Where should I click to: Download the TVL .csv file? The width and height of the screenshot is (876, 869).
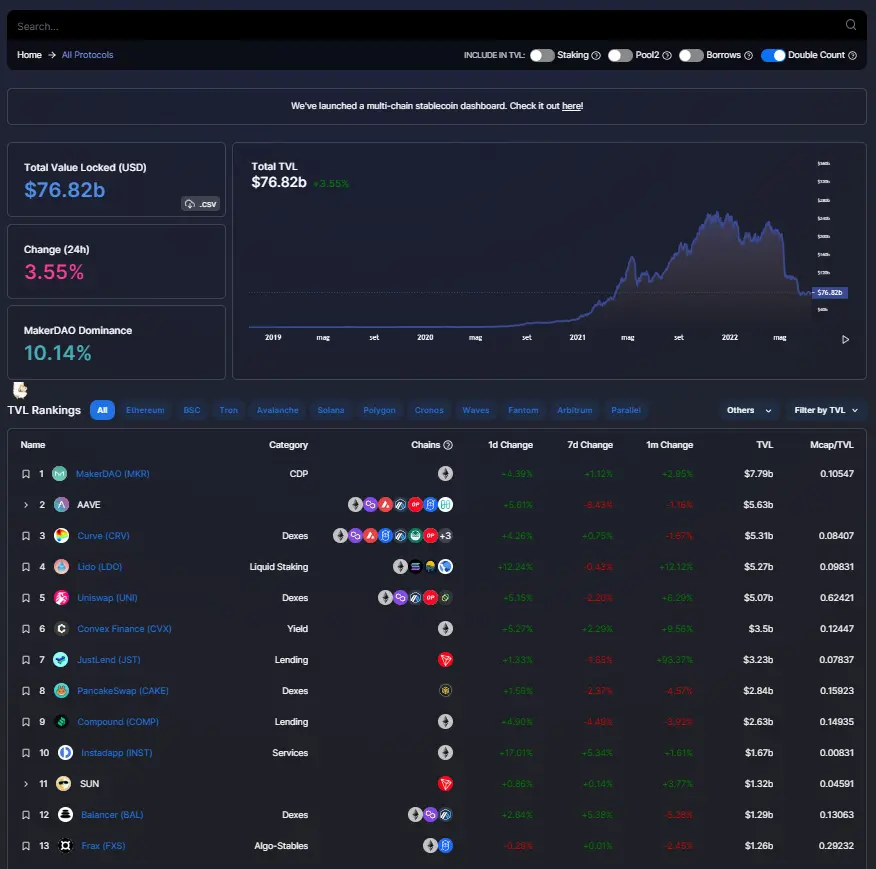pos(201,204)
